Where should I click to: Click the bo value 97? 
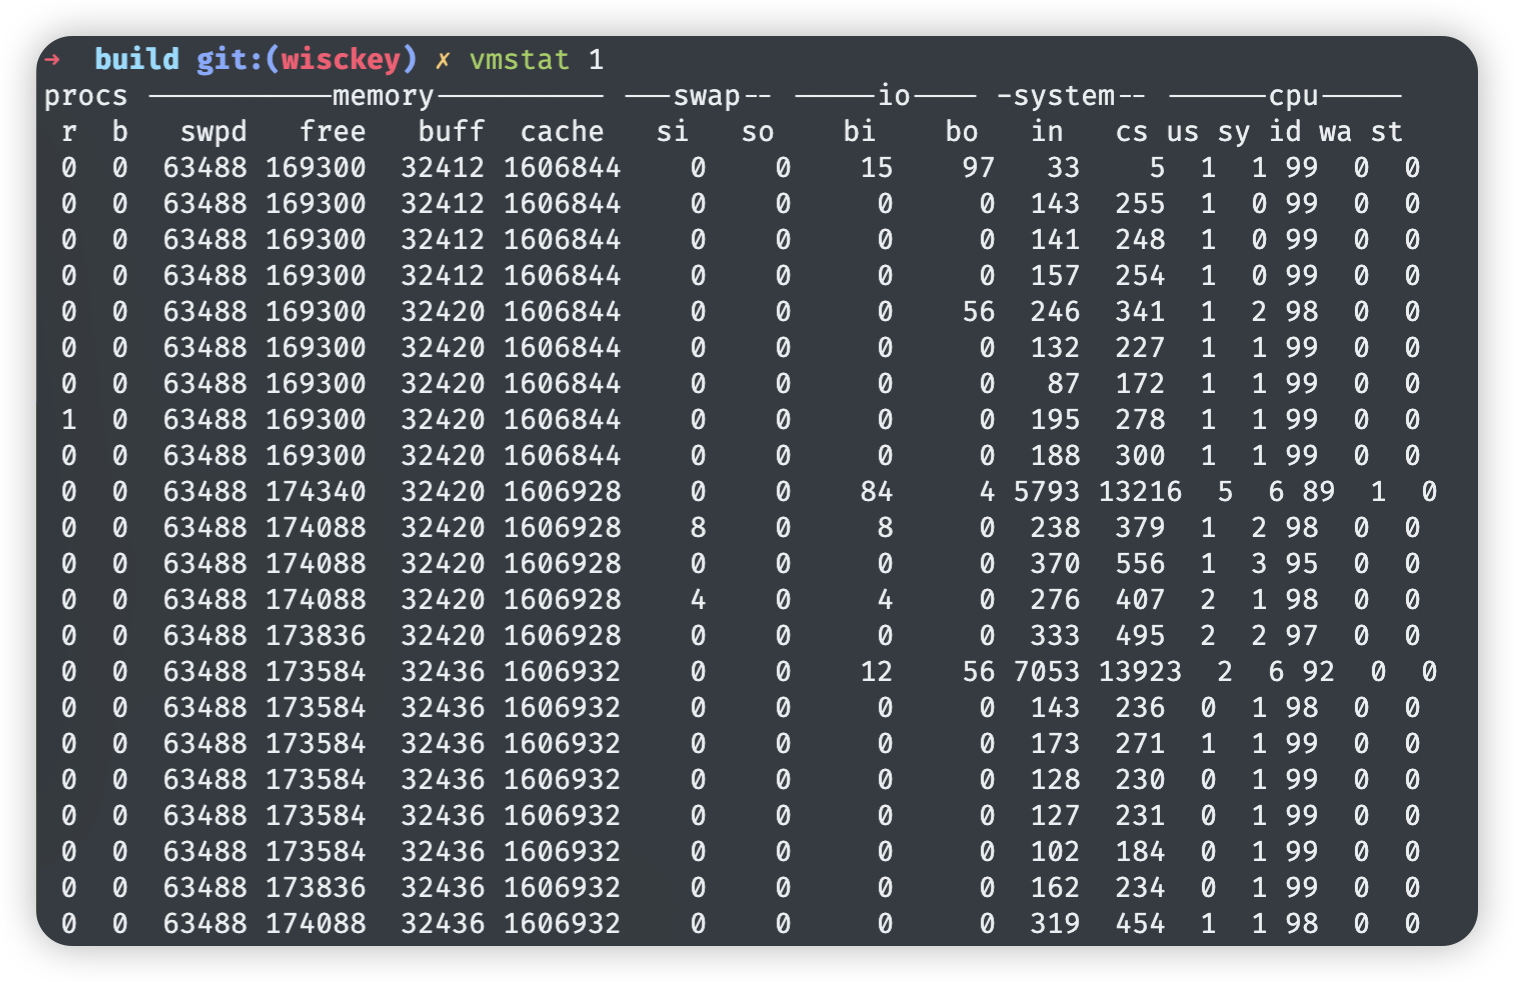[x=978, y=168]
